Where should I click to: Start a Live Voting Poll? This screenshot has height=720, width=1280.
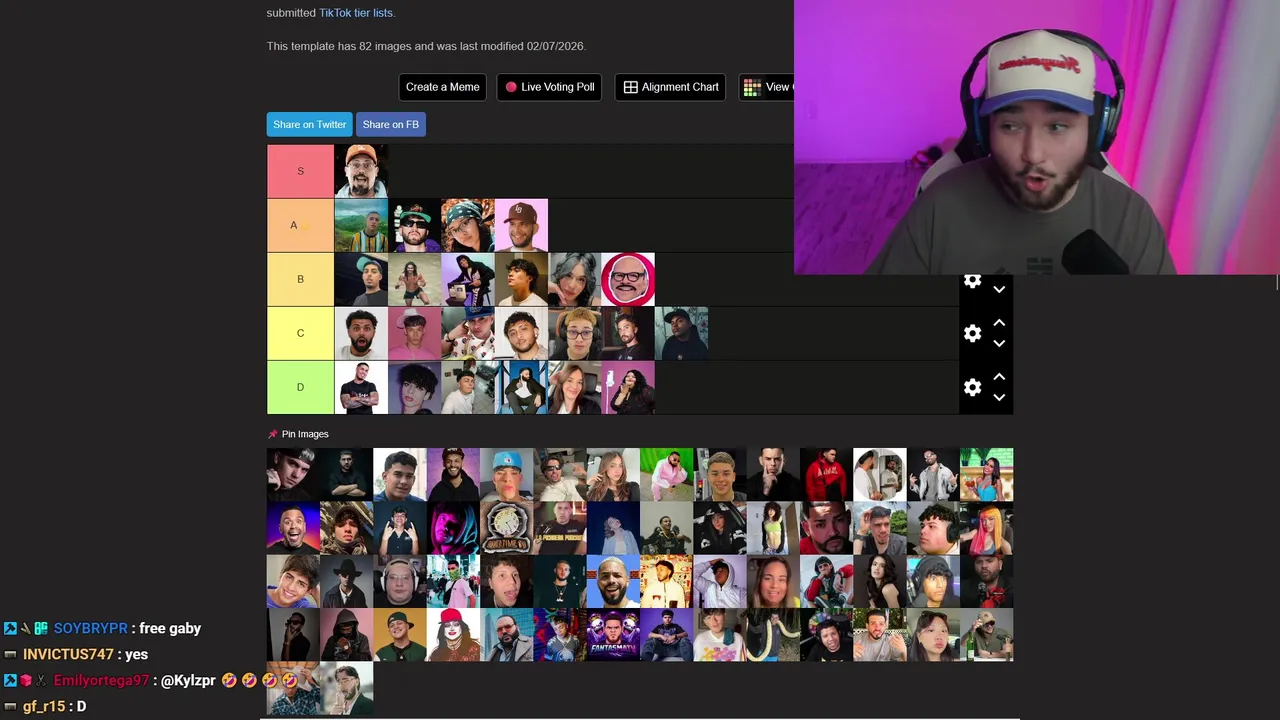[549, 87]
